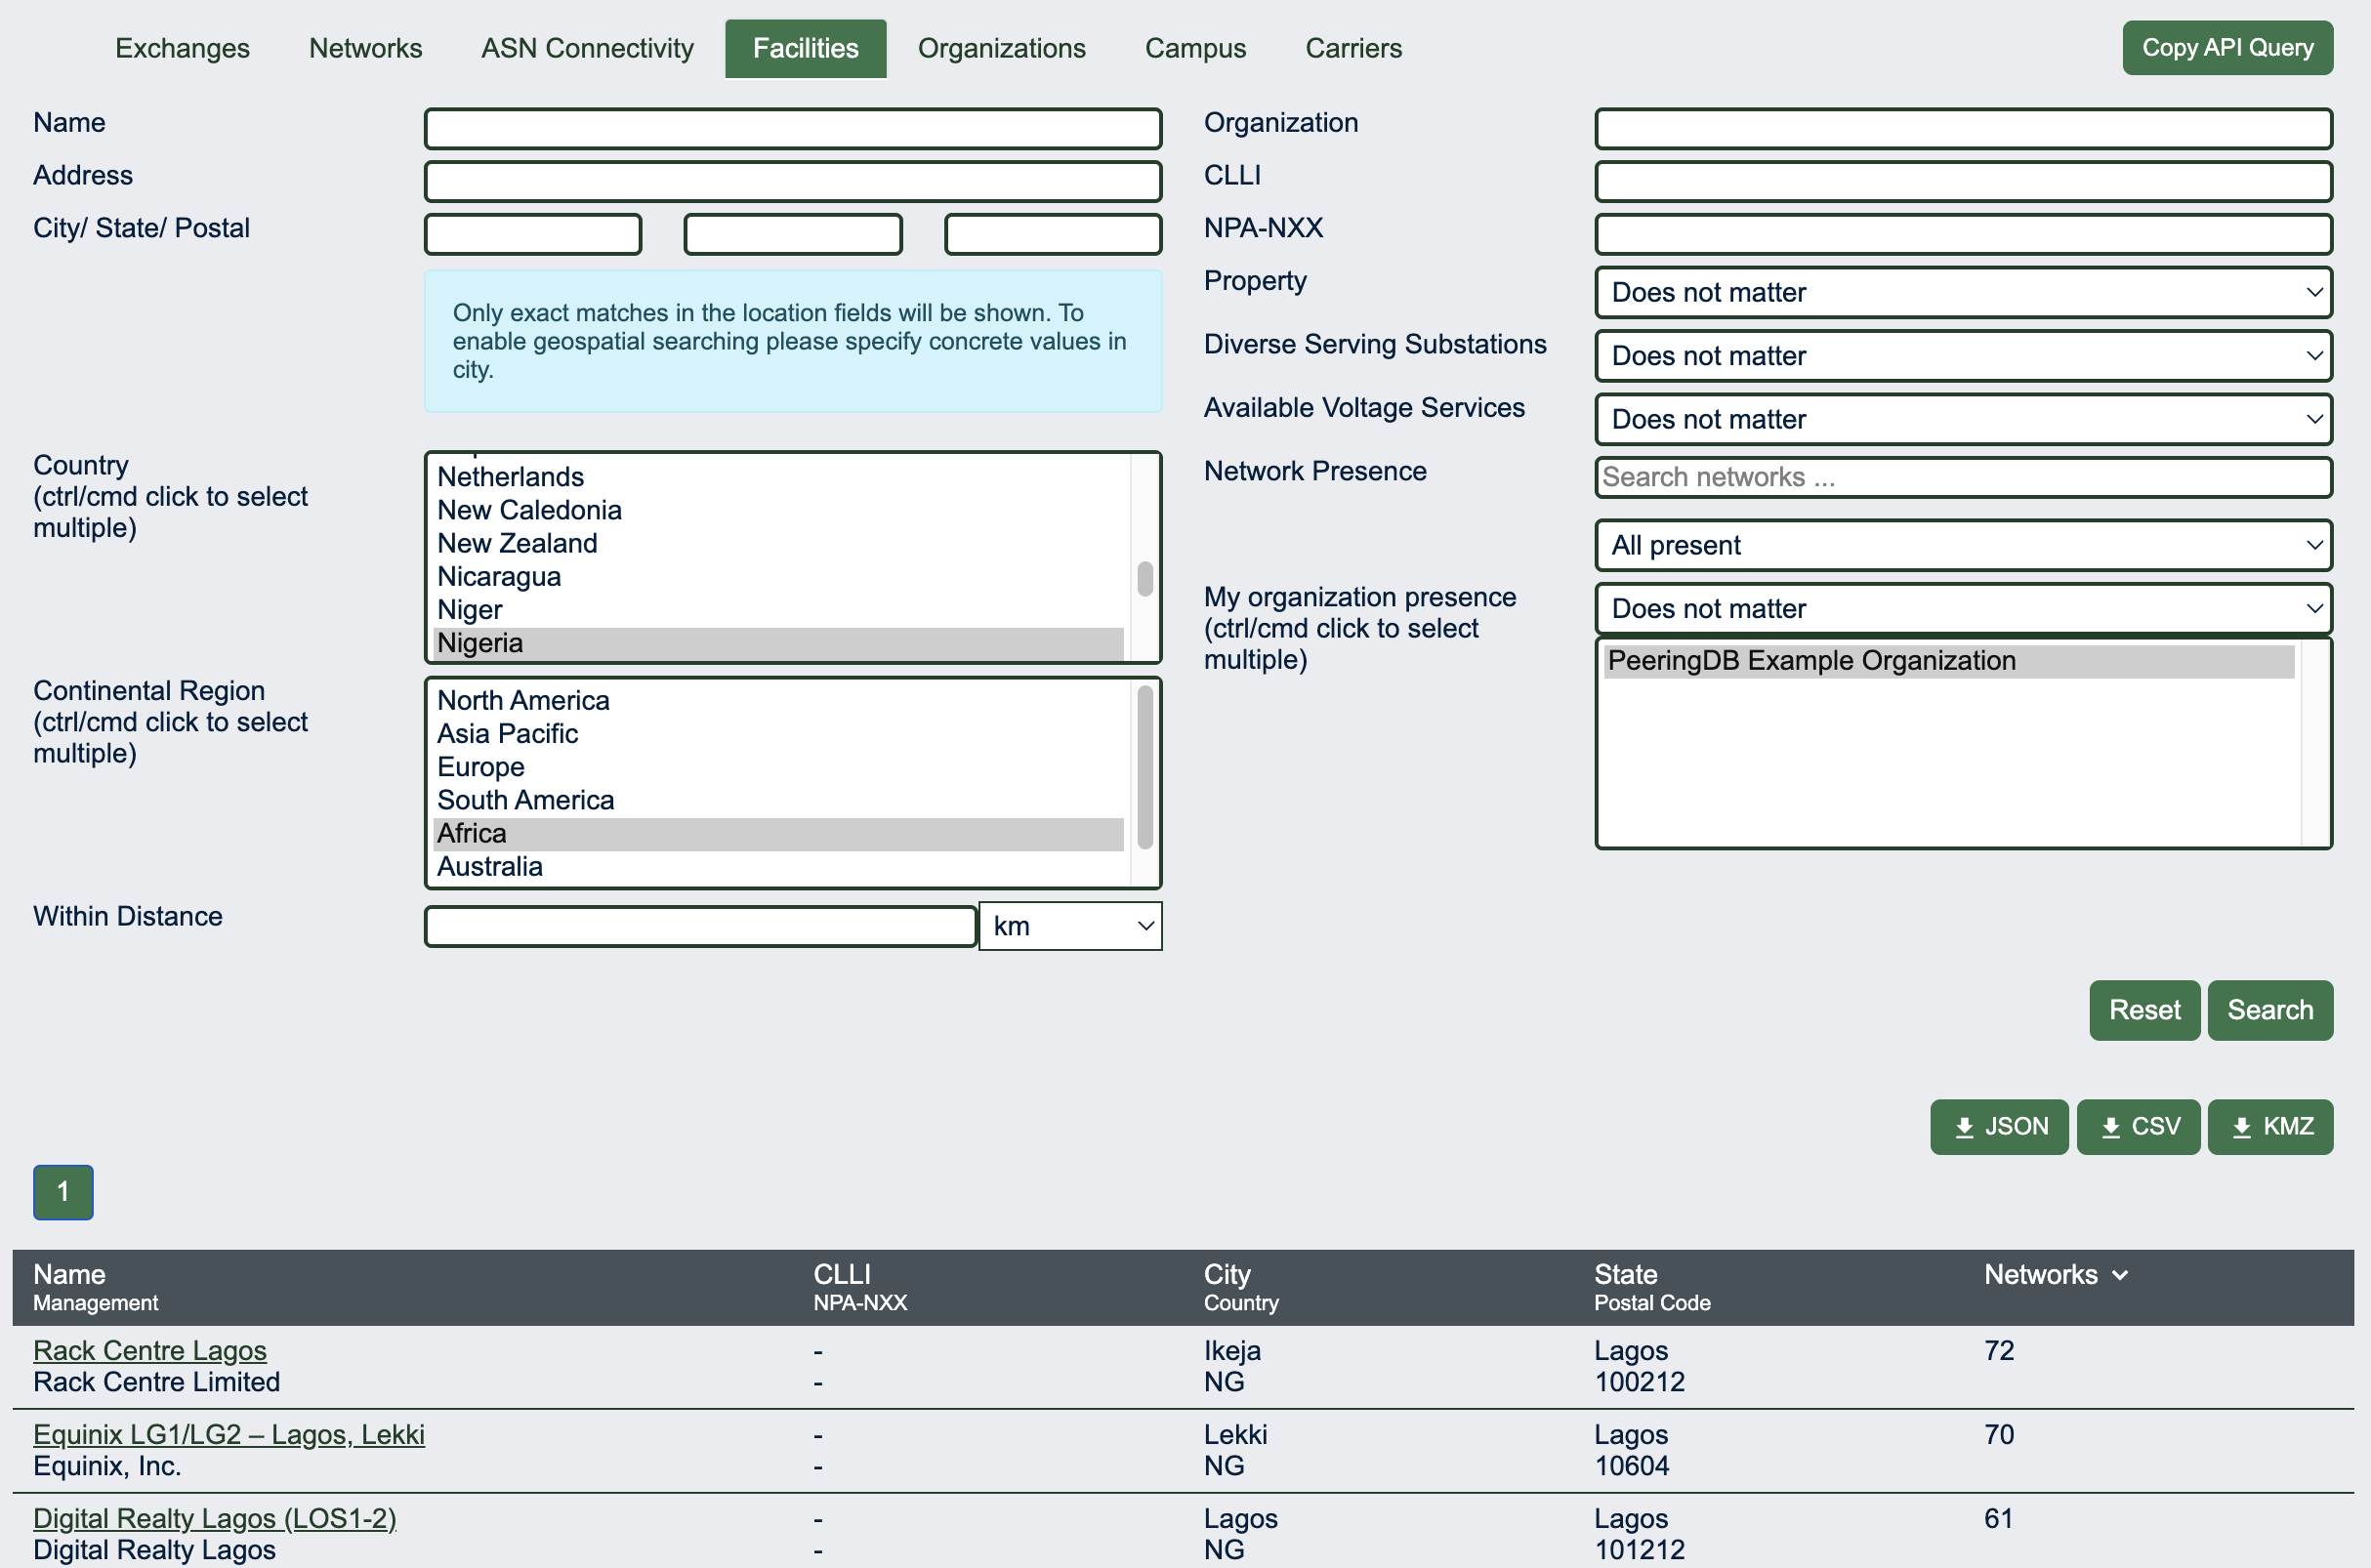The height and width of the screenshot is (1568, 2371).
Task: Select Nicaragua in the Country list
Action: click(x=778, y=576)
